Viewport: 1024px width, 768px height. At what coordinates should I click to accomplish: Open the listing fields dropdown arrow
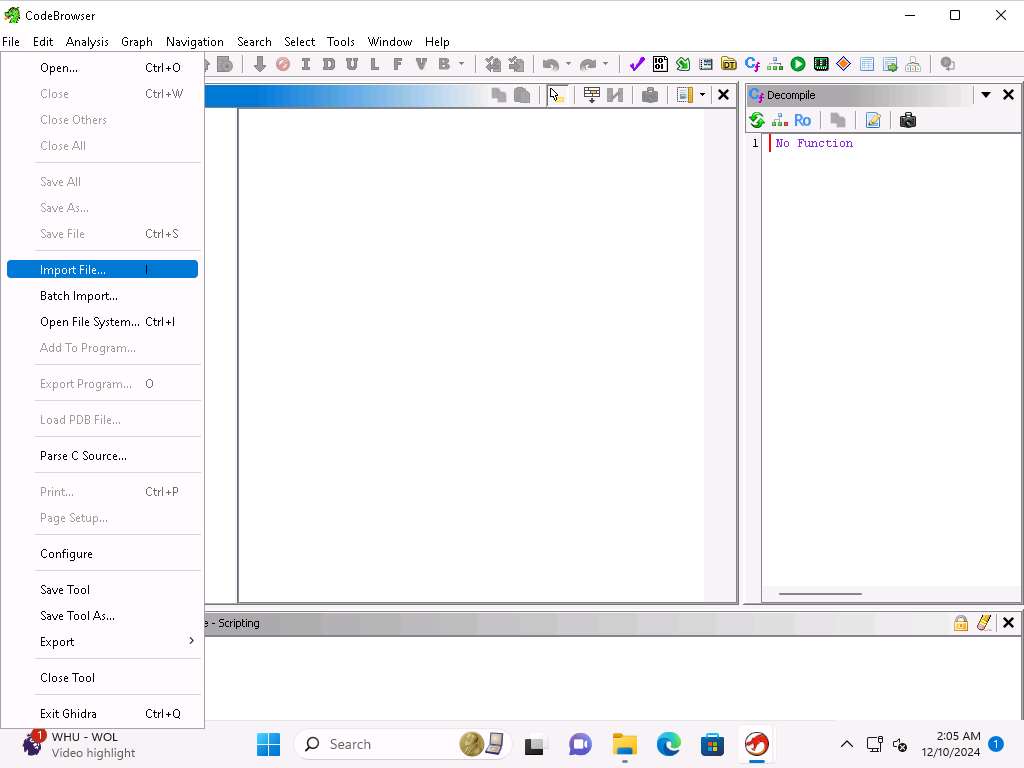point(702,95)
